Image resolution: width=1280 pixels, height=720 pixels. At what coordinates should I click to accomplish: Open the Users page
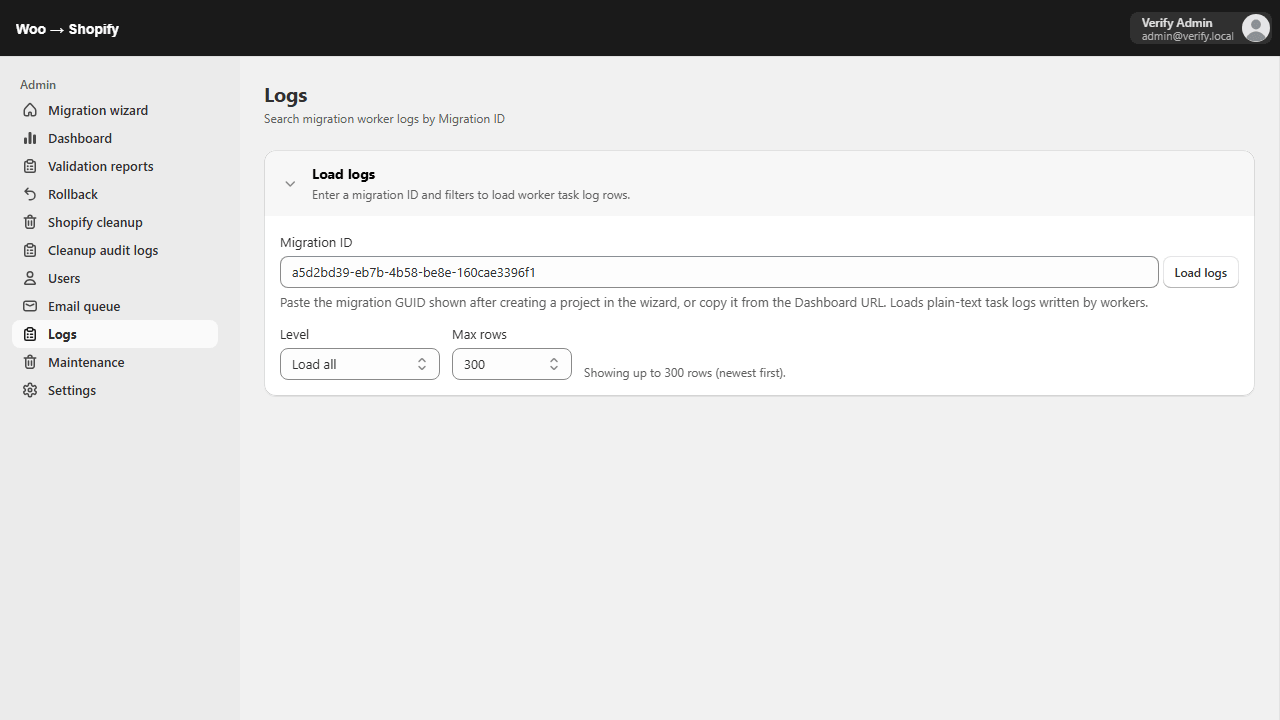[115, 278]
